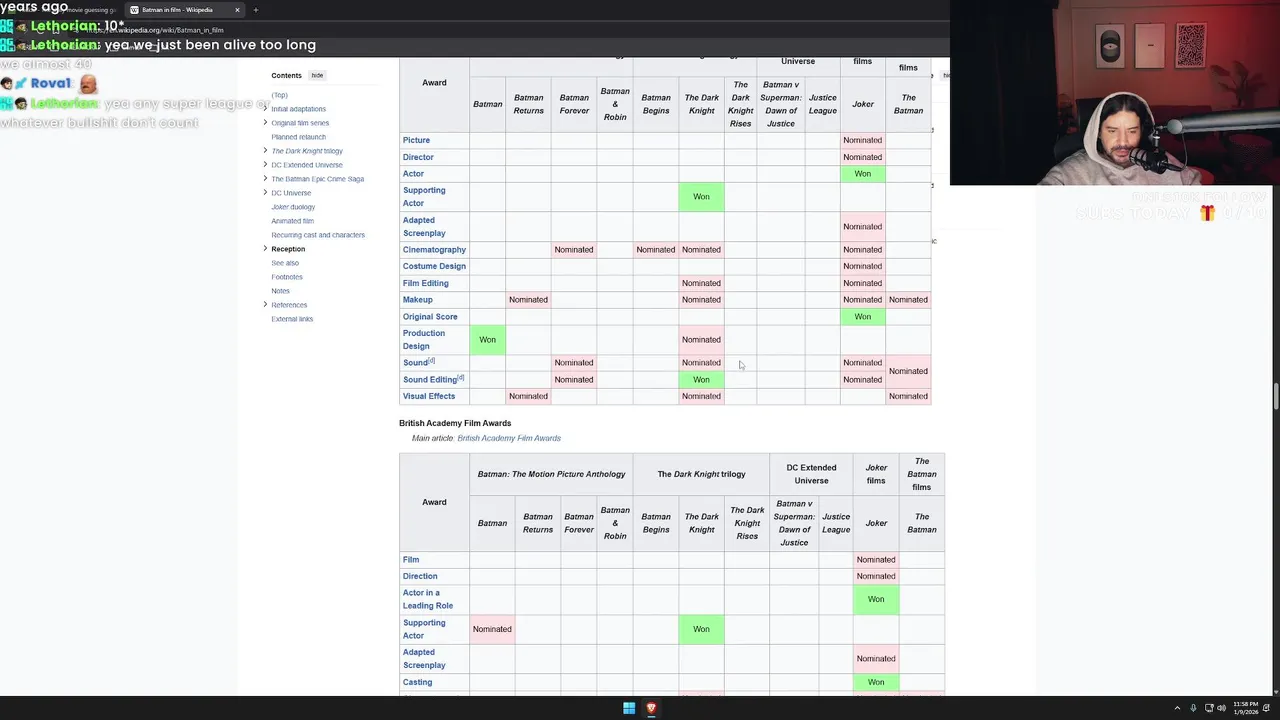Open the Film Editing award link
This screenshot has width=1280, height=720.
coord(426,283)
